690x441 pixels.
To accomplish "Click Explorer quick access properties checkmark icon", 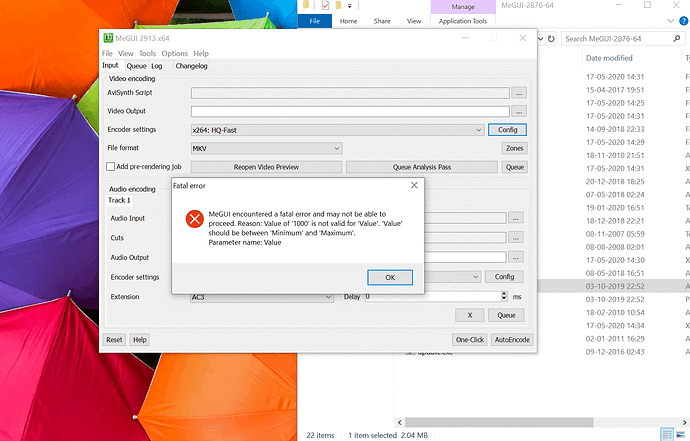I will (x=326, y=5).
